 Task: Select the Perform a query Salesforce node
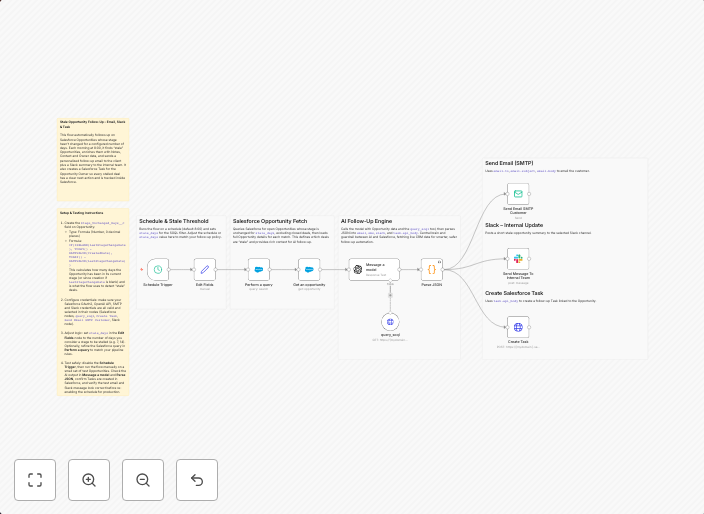[x=259, y=269]
